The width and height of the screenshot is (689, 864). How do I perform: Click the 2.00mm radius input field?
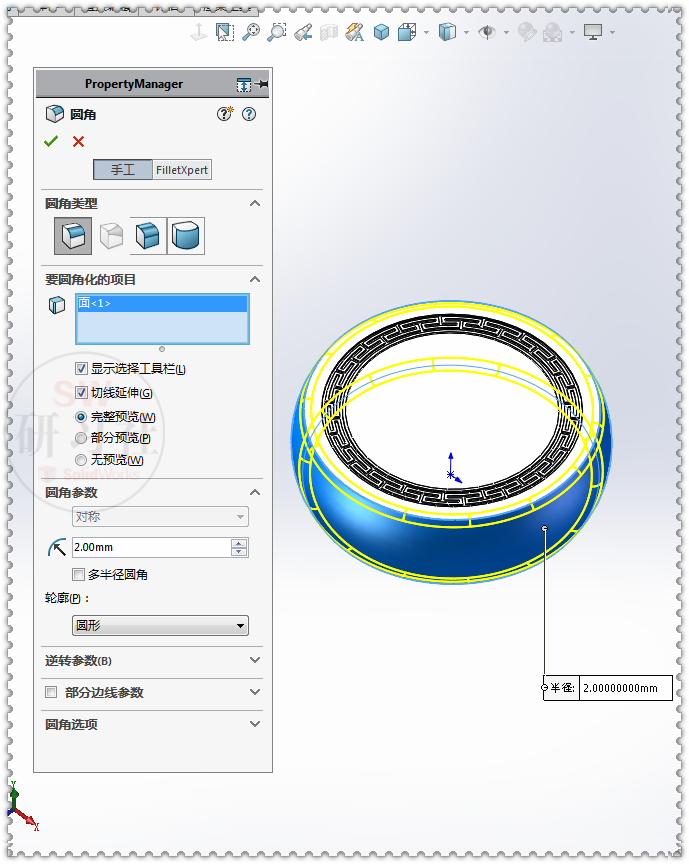click(x=152, y=547)
